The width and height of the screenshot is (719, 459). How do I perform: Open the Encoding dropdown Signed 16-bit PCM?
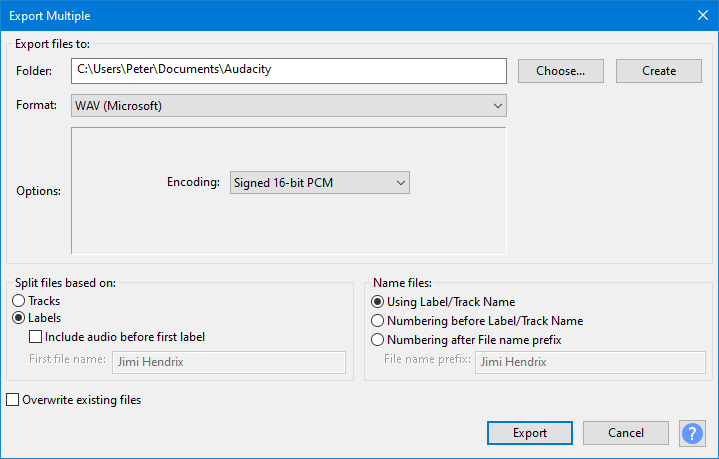coord(320,183)
